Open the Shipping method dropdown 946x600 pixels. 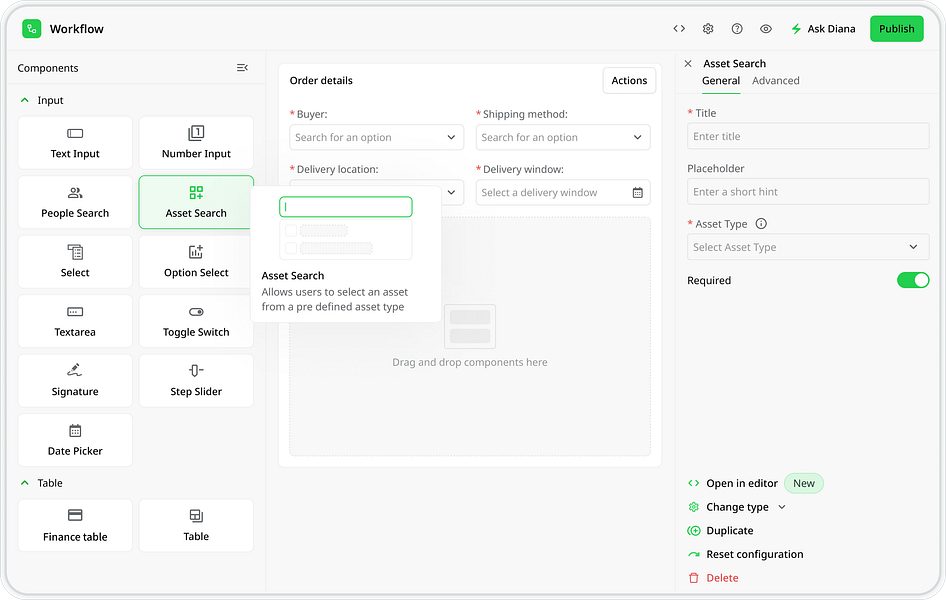tap(563, 137)
